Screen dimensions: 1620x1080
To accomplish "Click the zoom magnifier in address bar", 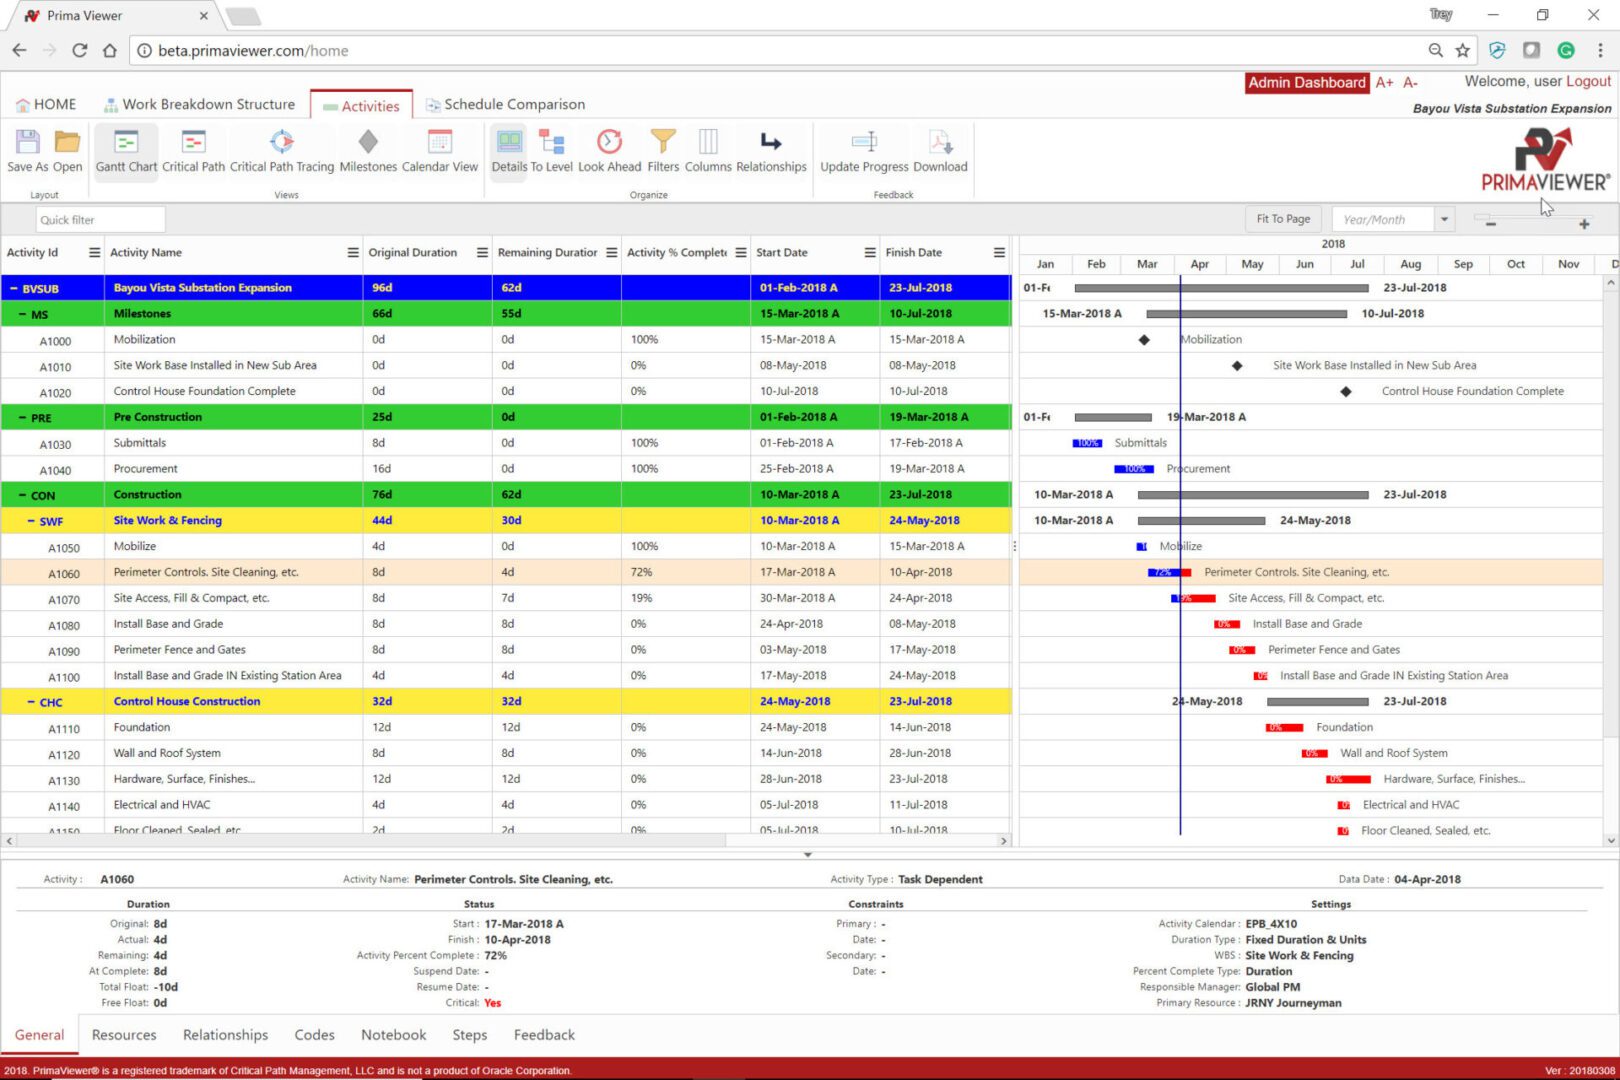I will coord(1436,50).
